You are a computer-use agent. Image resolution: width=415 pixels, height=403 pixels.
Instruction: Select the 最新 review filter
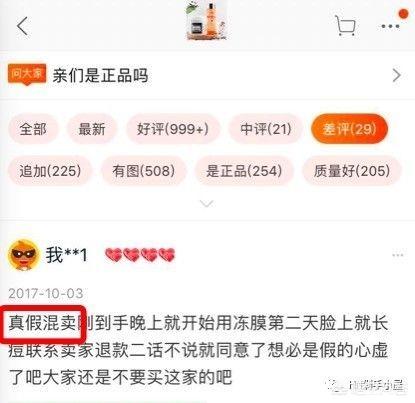pyautogui.click(x=92, y=129)
